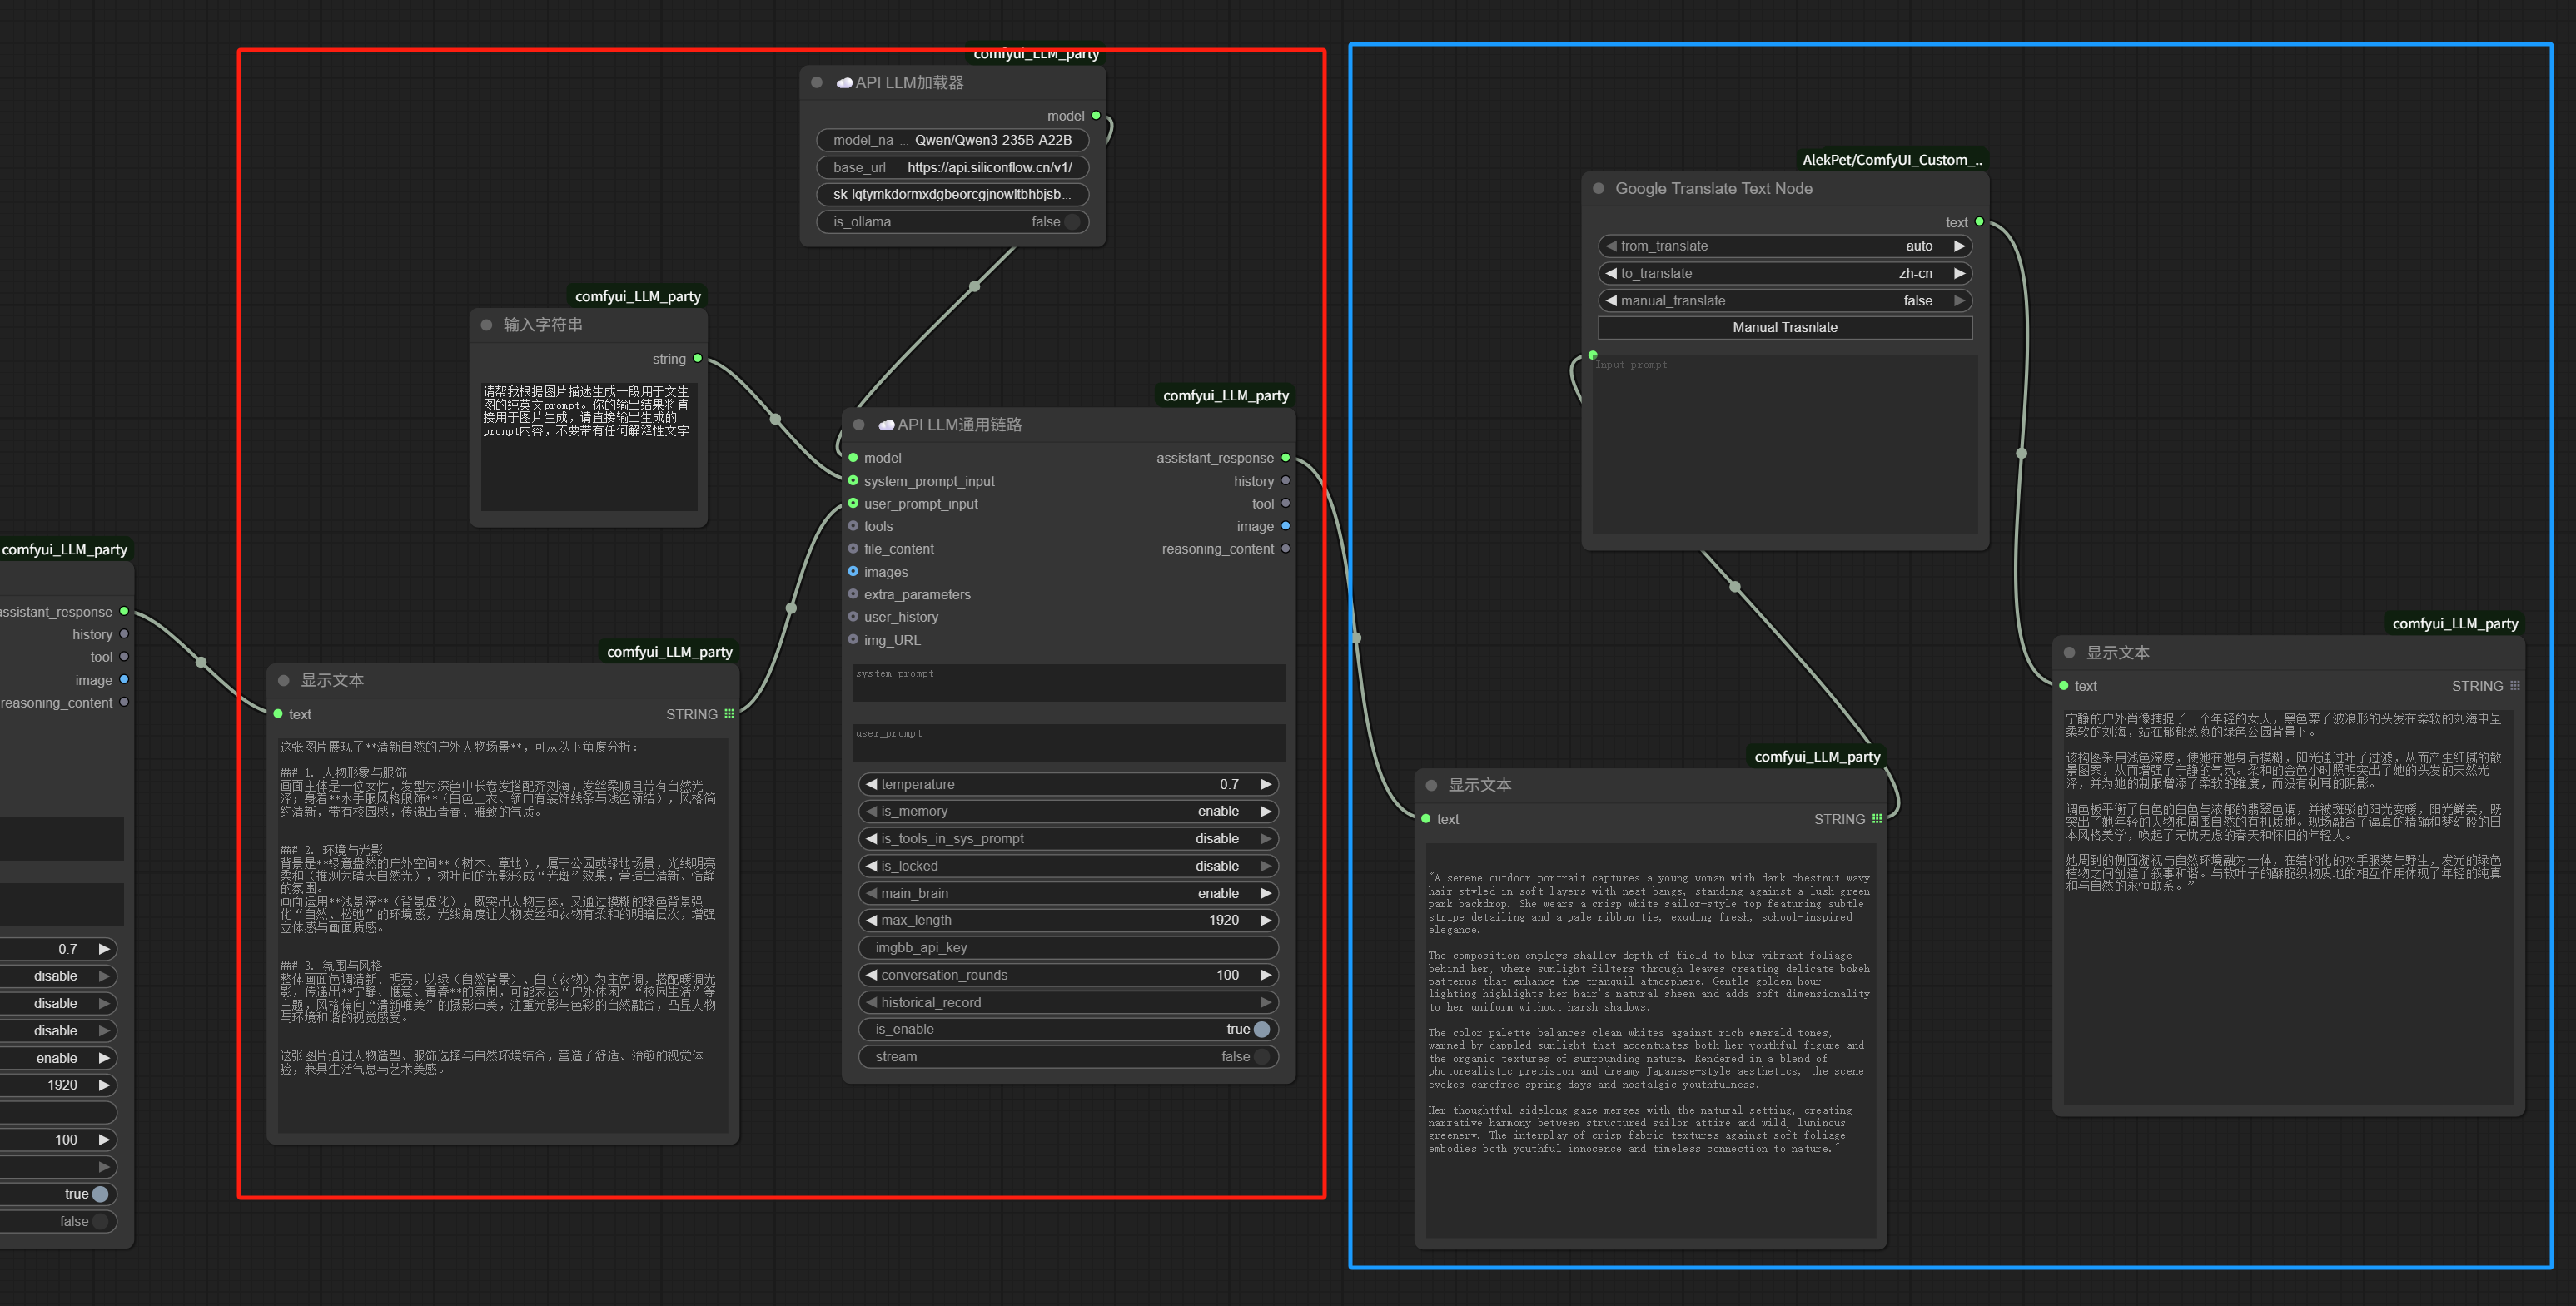The image size is (2576, 1306).
Task: Click right arrow of to_translate selector
Action: [1959, 273]
